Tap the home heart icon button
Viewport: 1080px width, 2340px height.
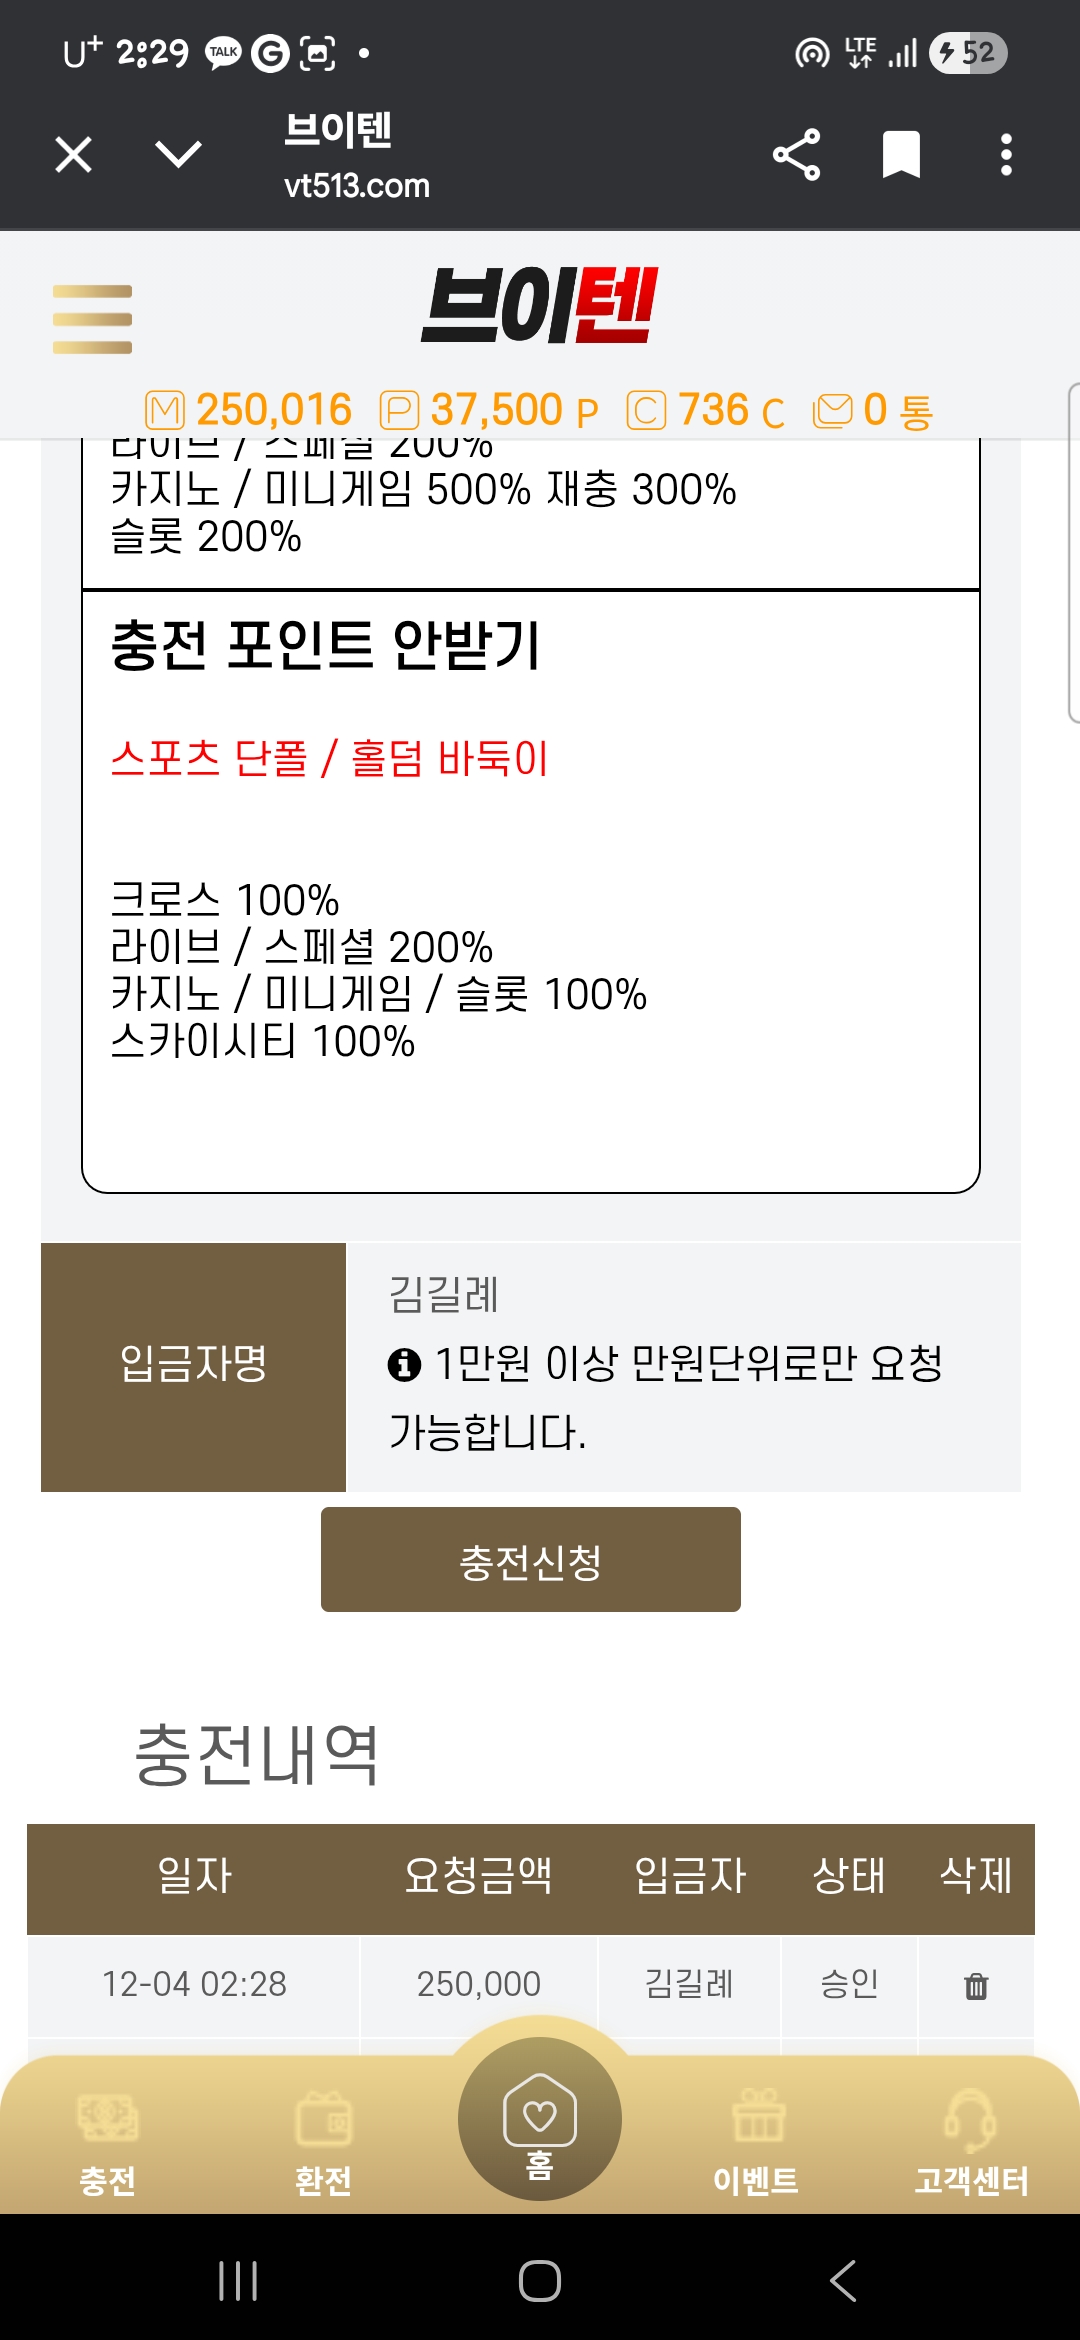coord(540,2118)
